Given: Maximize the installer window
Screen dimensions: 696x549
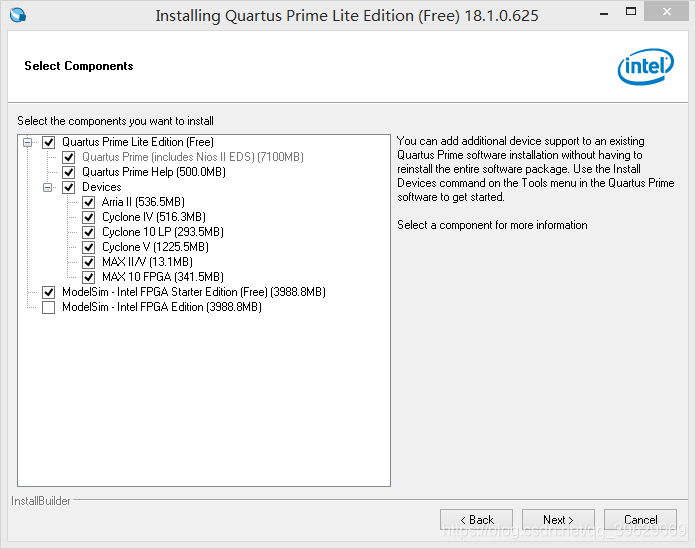Looking at the screenshot, I should click(631, 12).
